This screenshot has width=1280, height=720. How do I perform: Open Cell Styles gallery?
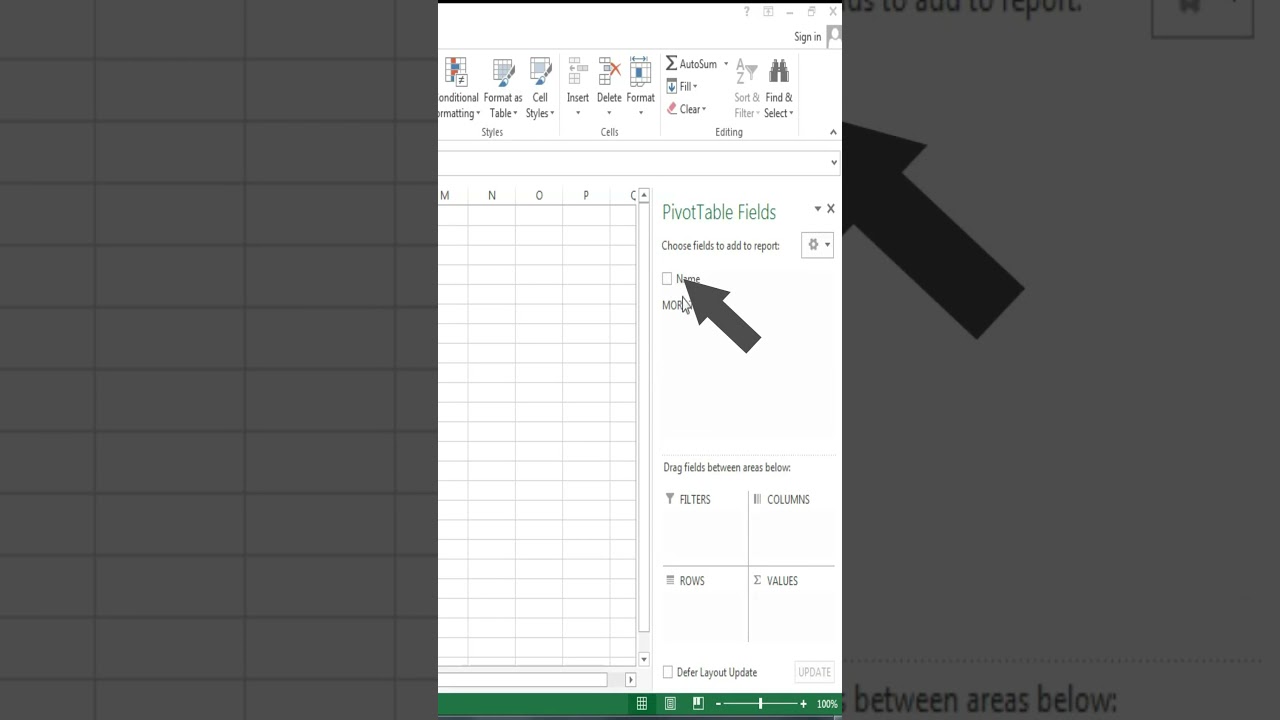(540, 88)
